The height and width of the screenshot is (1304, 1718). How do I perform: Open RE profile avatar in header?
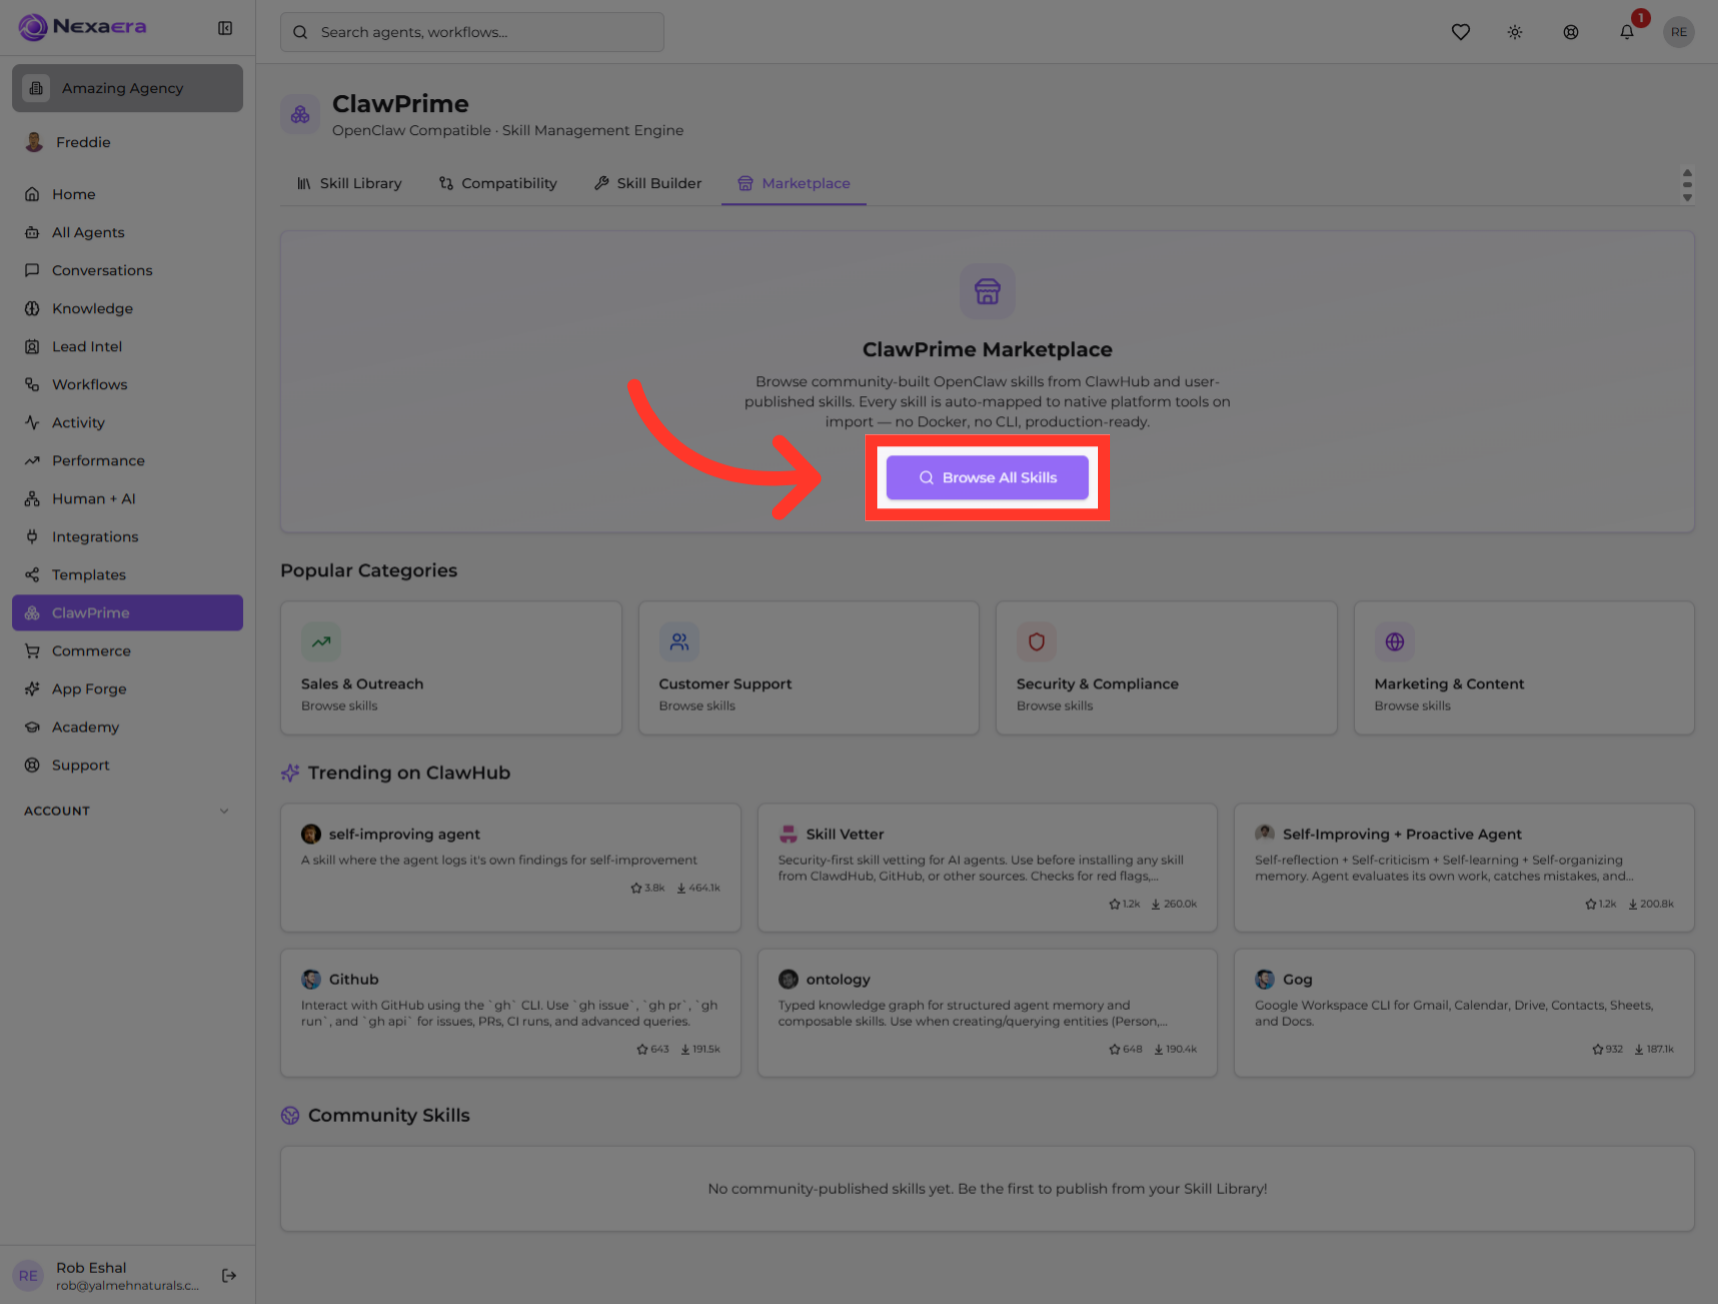pyautogui.click(x=1679, y=32)
